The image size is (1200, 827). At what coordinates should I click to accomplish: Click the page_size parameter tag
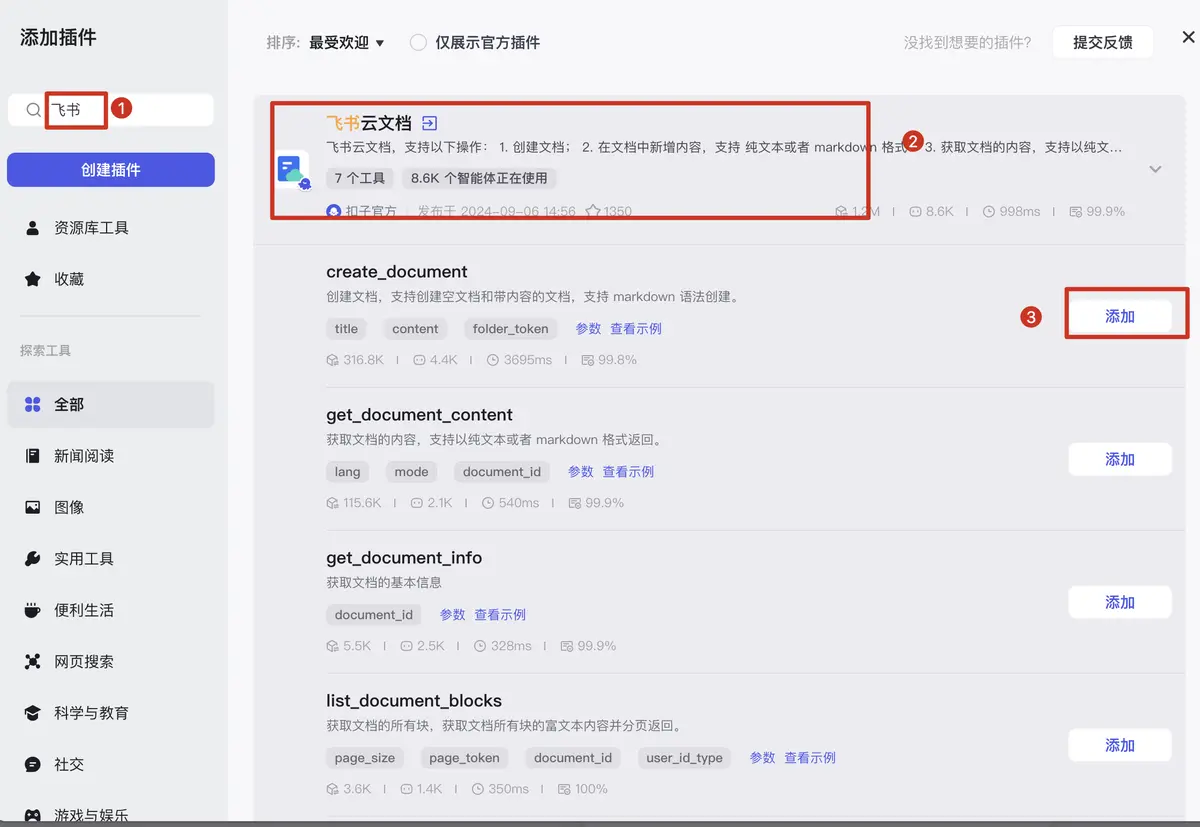tap(364, 757)
